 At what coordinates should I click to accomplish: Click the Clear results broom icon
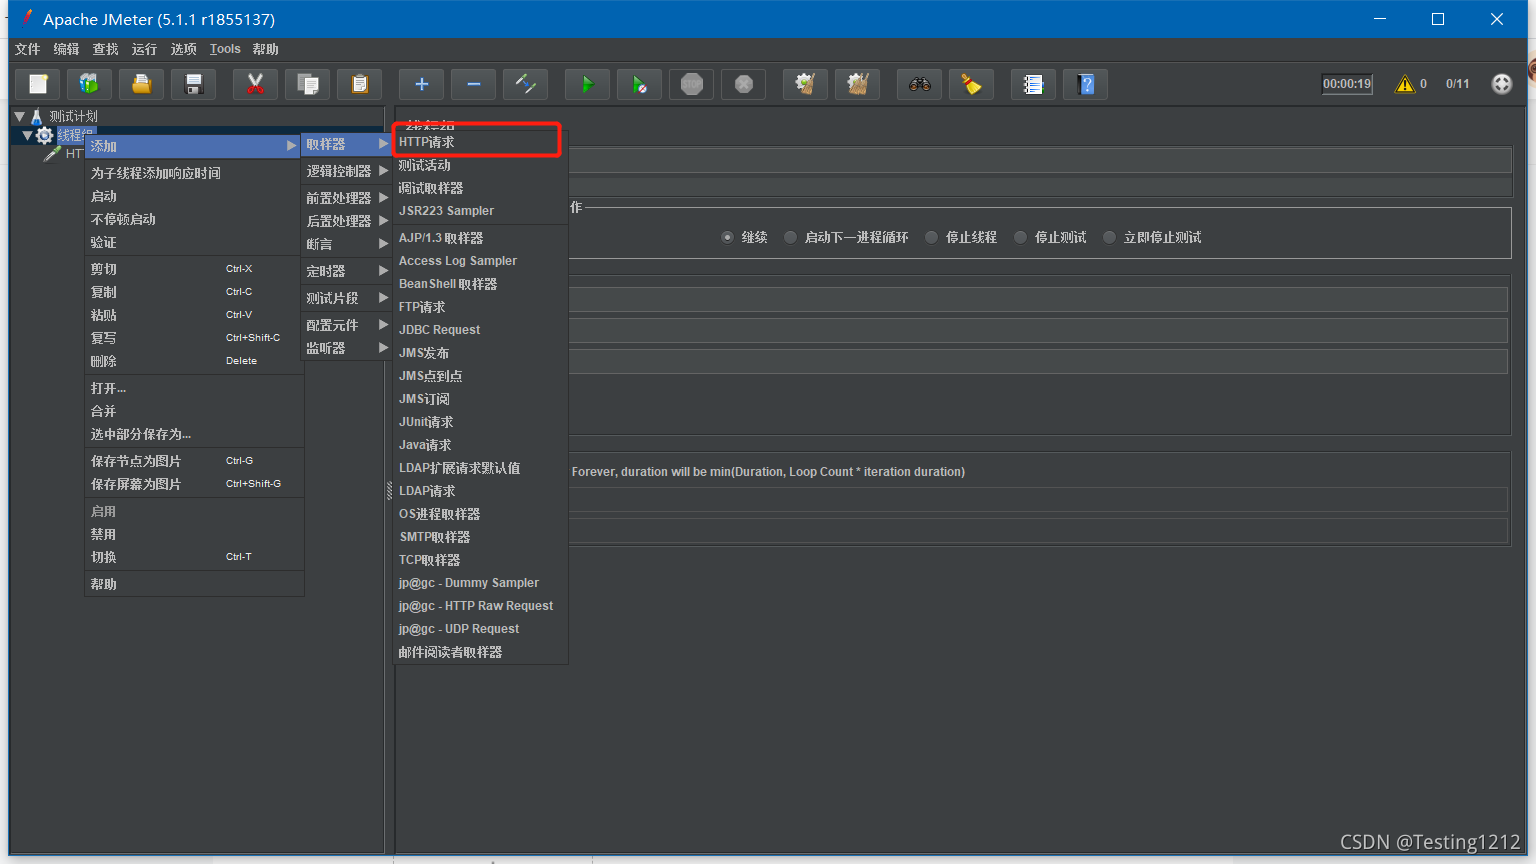806,84
